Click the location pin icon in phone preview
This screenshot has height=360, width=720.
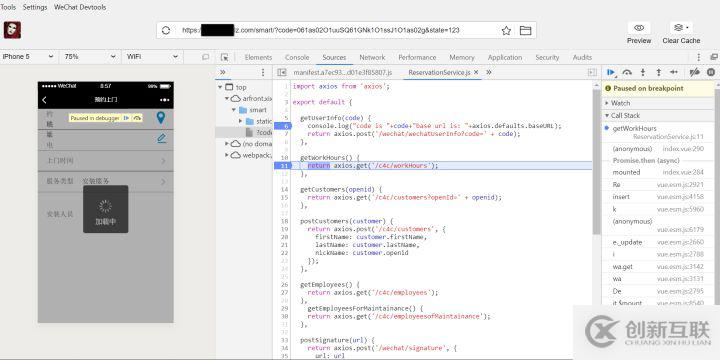(x=160, y=118)
